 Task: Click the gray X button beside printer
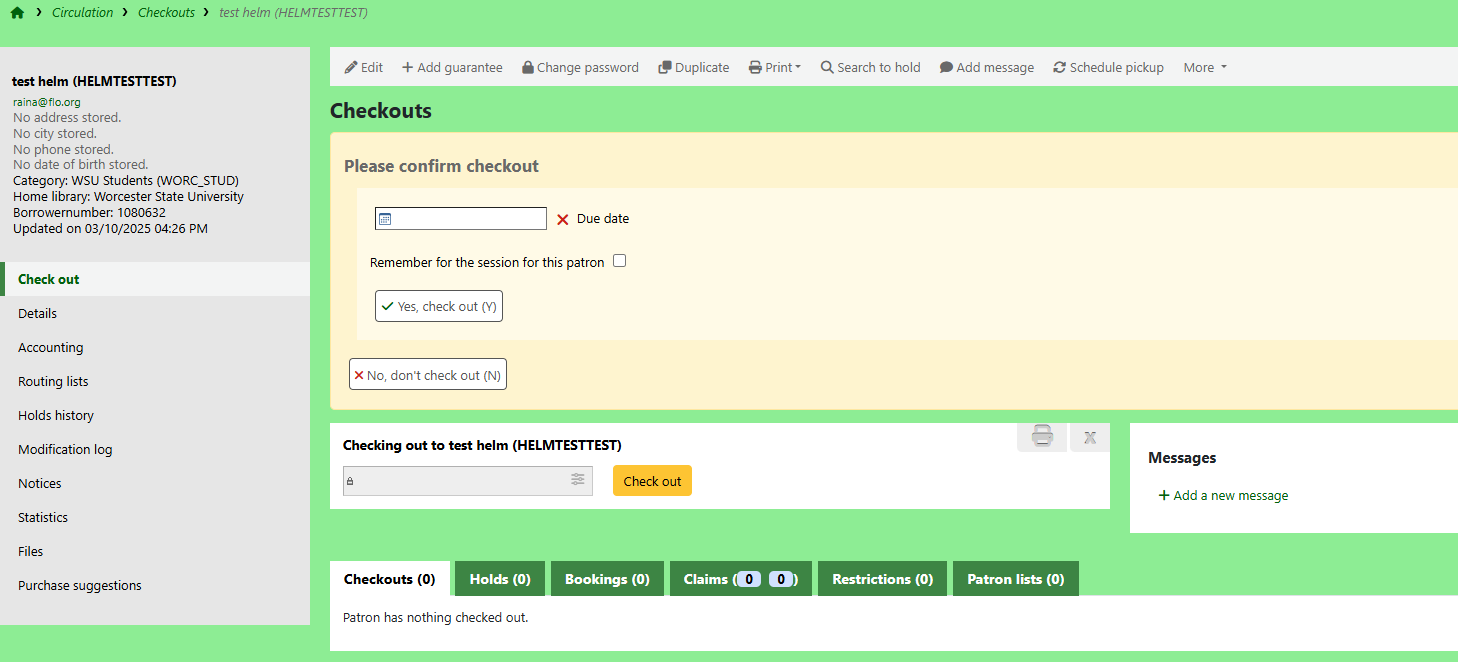pos(1090,437)
